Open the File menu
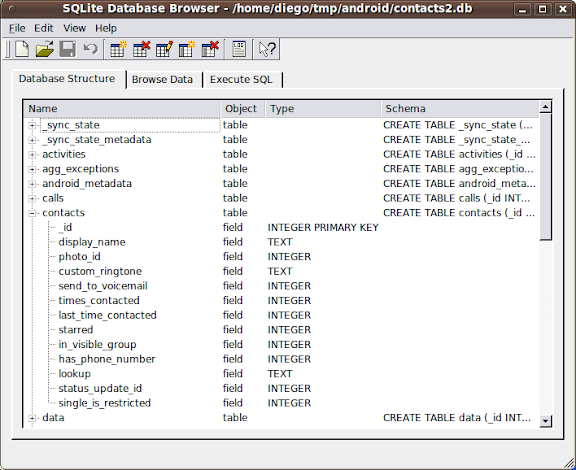The width and height of the screenshot is (576, 470). (17, 28)
